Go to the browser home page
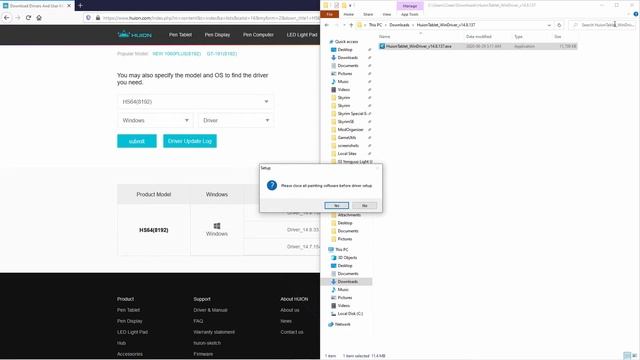Image resolution: width=640 pixels, height=360 pixels. tap(39, 18)
